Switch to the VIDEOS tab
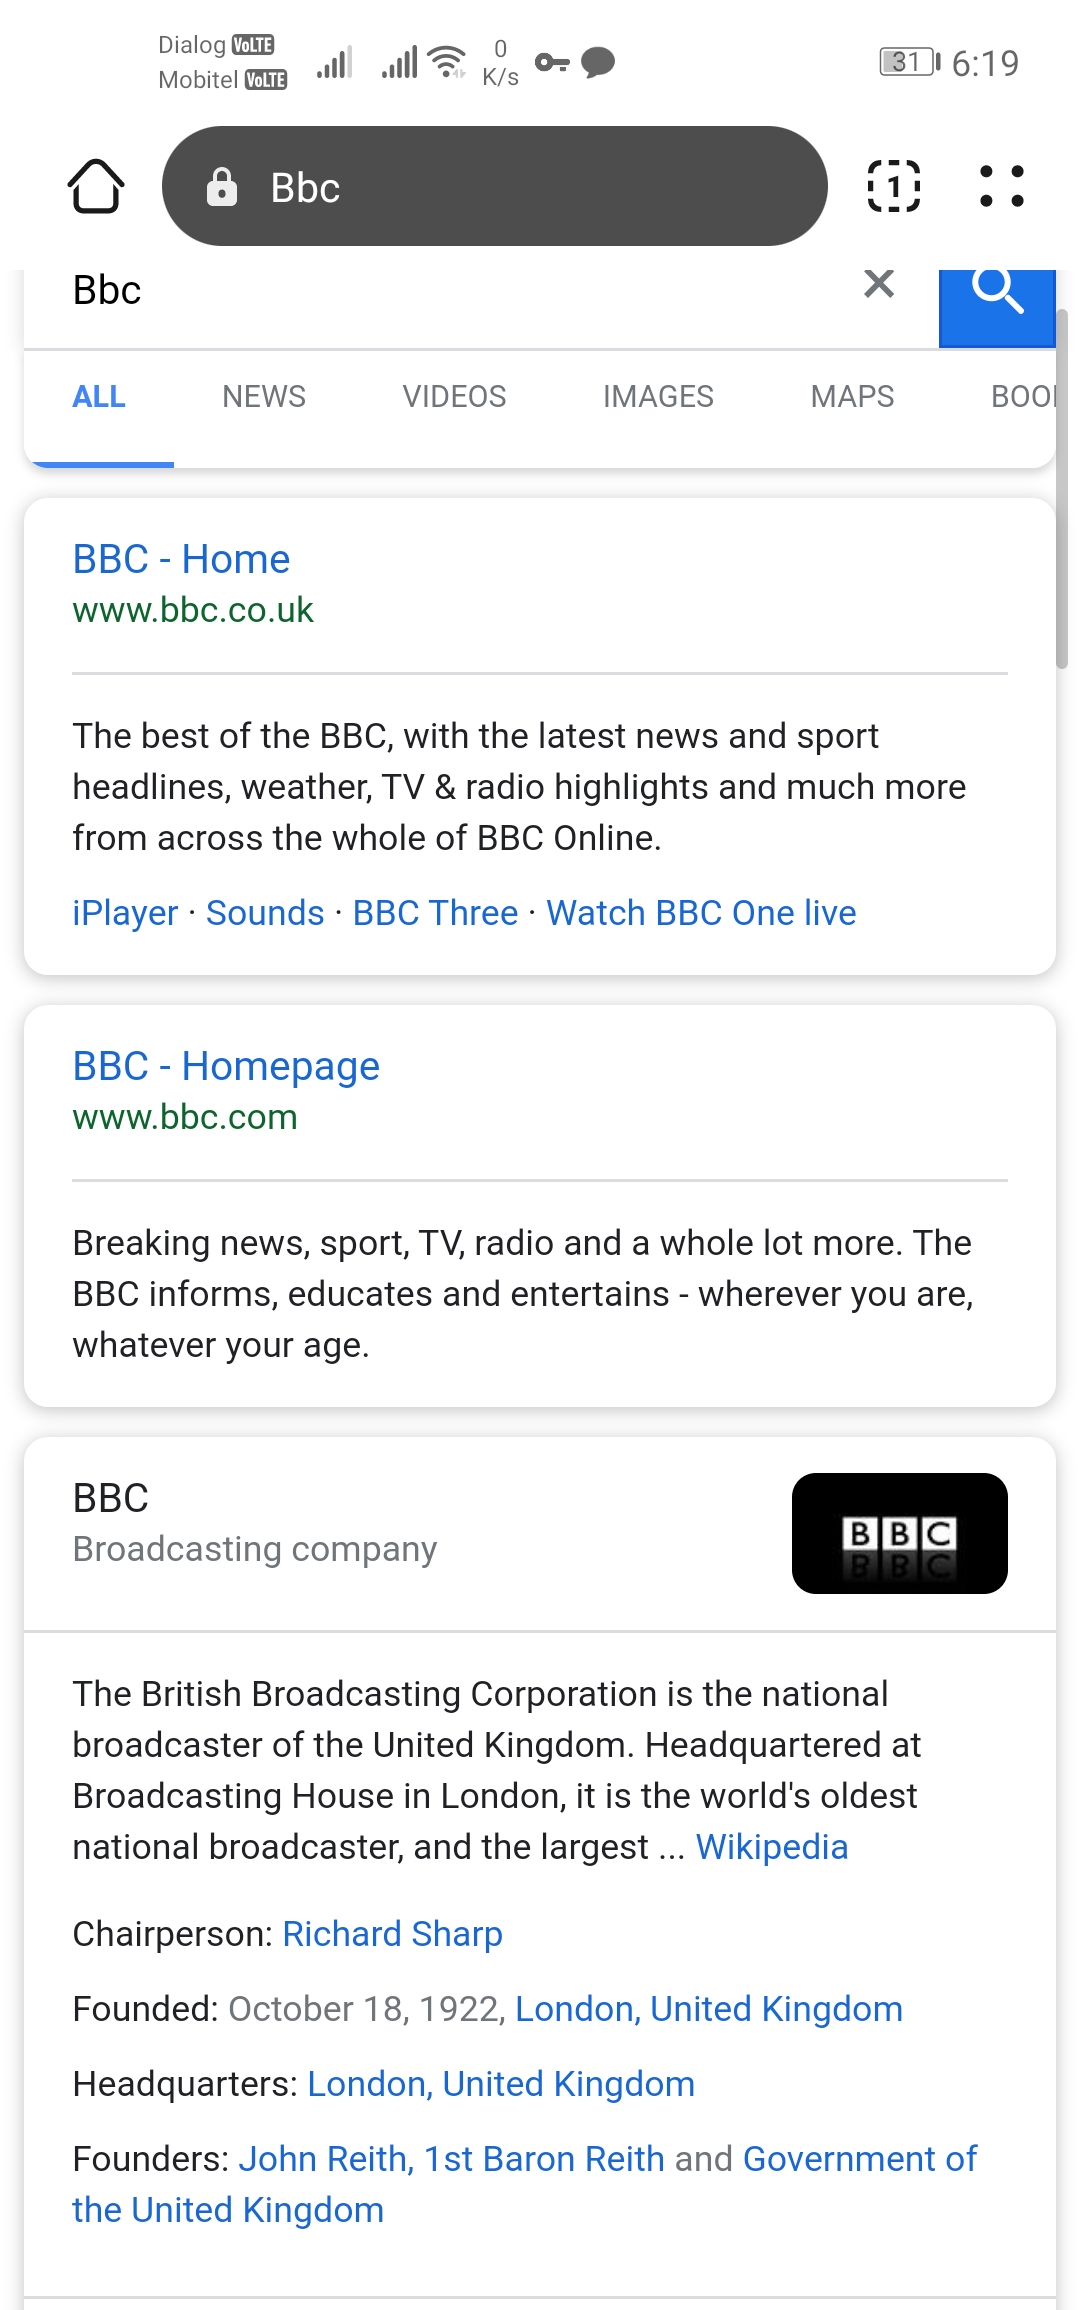 tap(454, 397)
